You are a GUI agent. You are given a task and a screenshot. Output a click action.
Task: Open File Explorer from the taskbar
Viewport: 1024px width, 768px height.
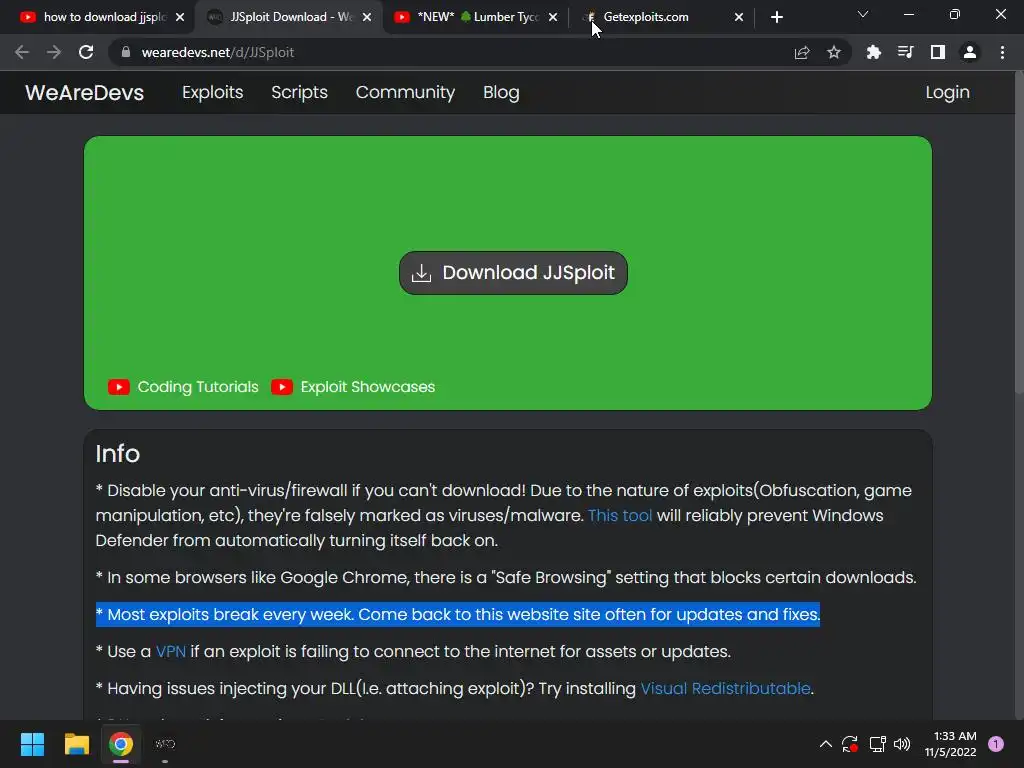click(x=76, y=744)
